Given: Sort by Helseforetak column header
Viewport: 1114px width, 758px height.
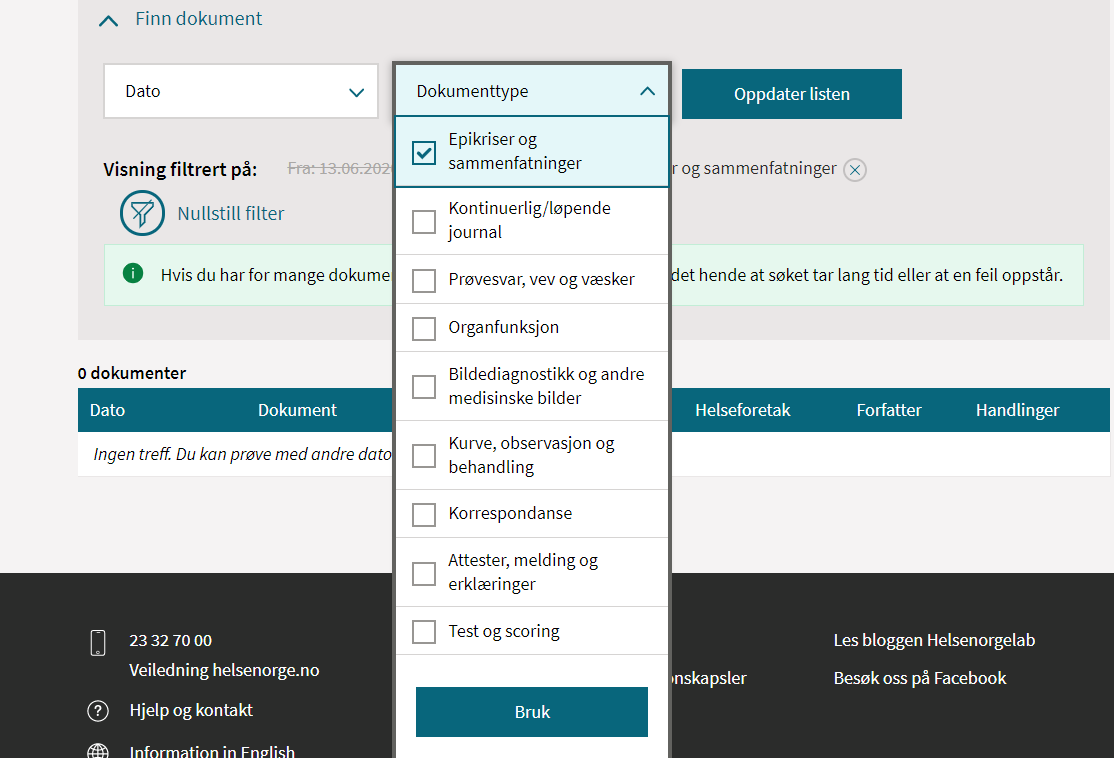Looking at the screenshot, I should pos(742,410).
